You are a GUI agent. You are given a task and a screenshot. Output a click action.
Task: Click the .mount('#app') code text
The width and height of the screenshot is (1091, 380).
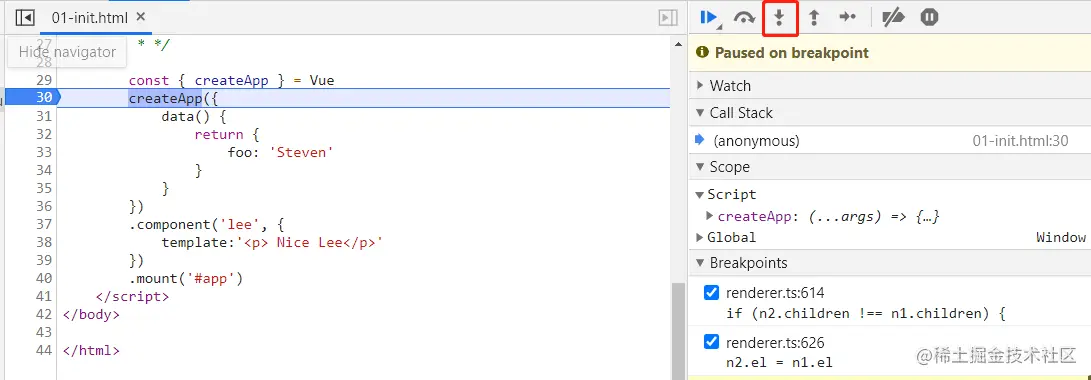point(186,278)
